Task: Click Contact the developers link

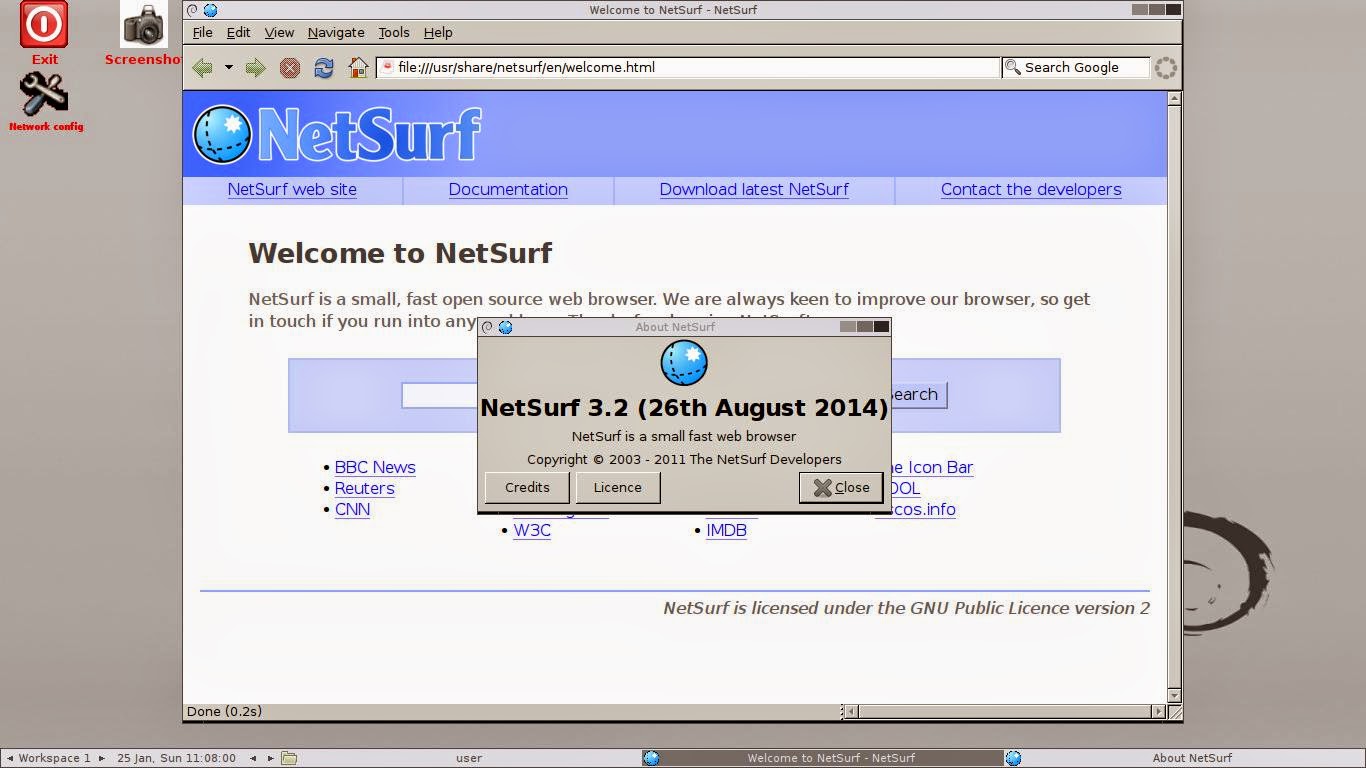Action: 1031,190
